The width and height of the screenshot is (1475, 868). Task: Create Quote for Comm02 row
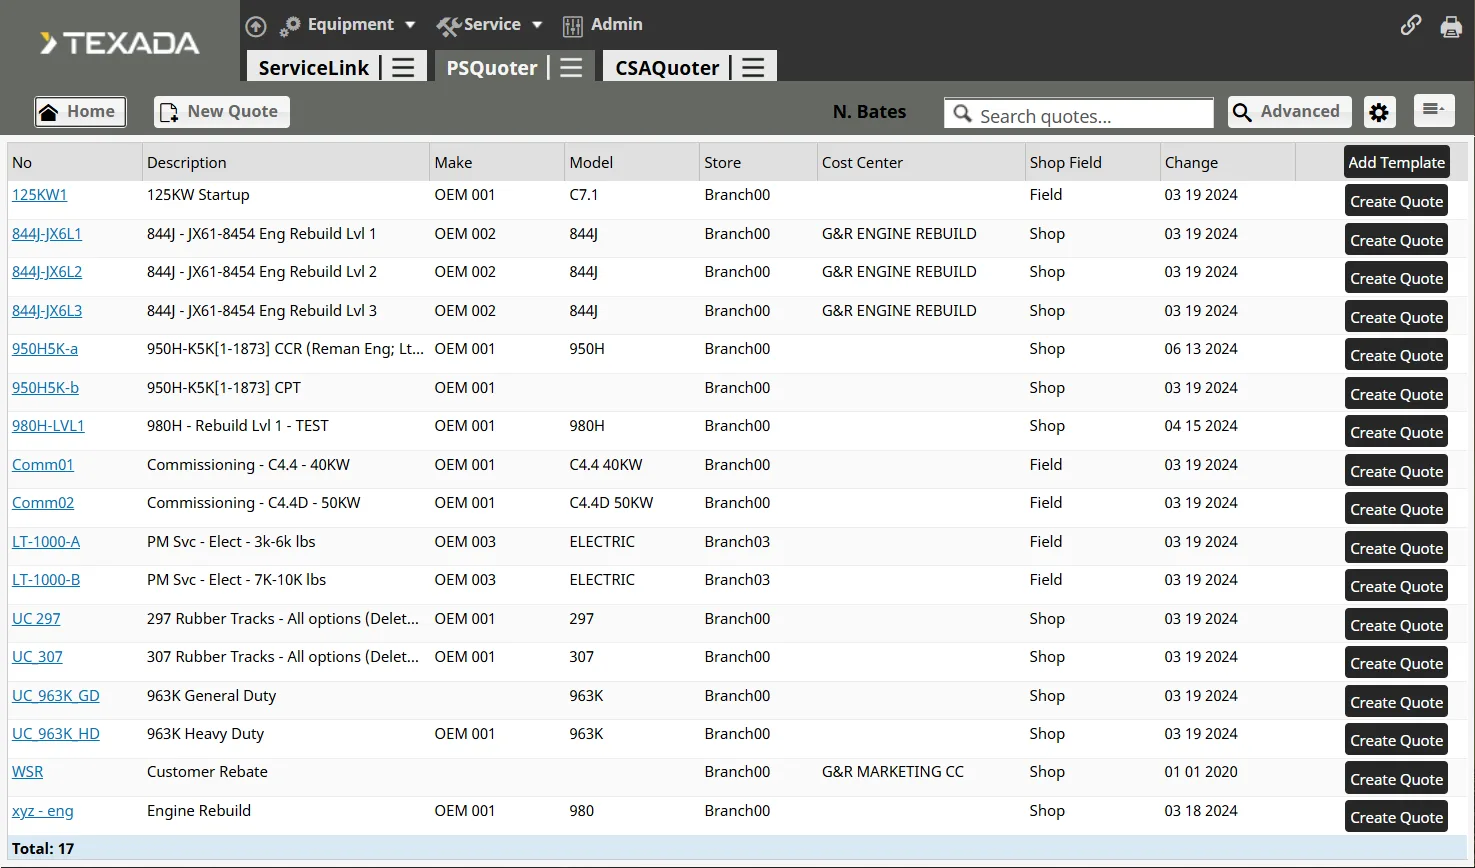click(x=1397, y=509)
